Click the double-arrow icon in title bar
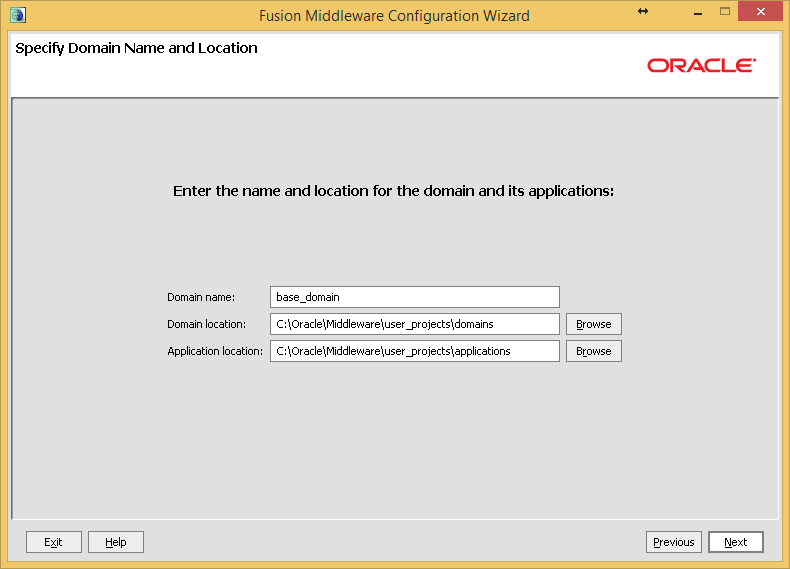This screenshot has width=790, height=569. tap(643, 11)
